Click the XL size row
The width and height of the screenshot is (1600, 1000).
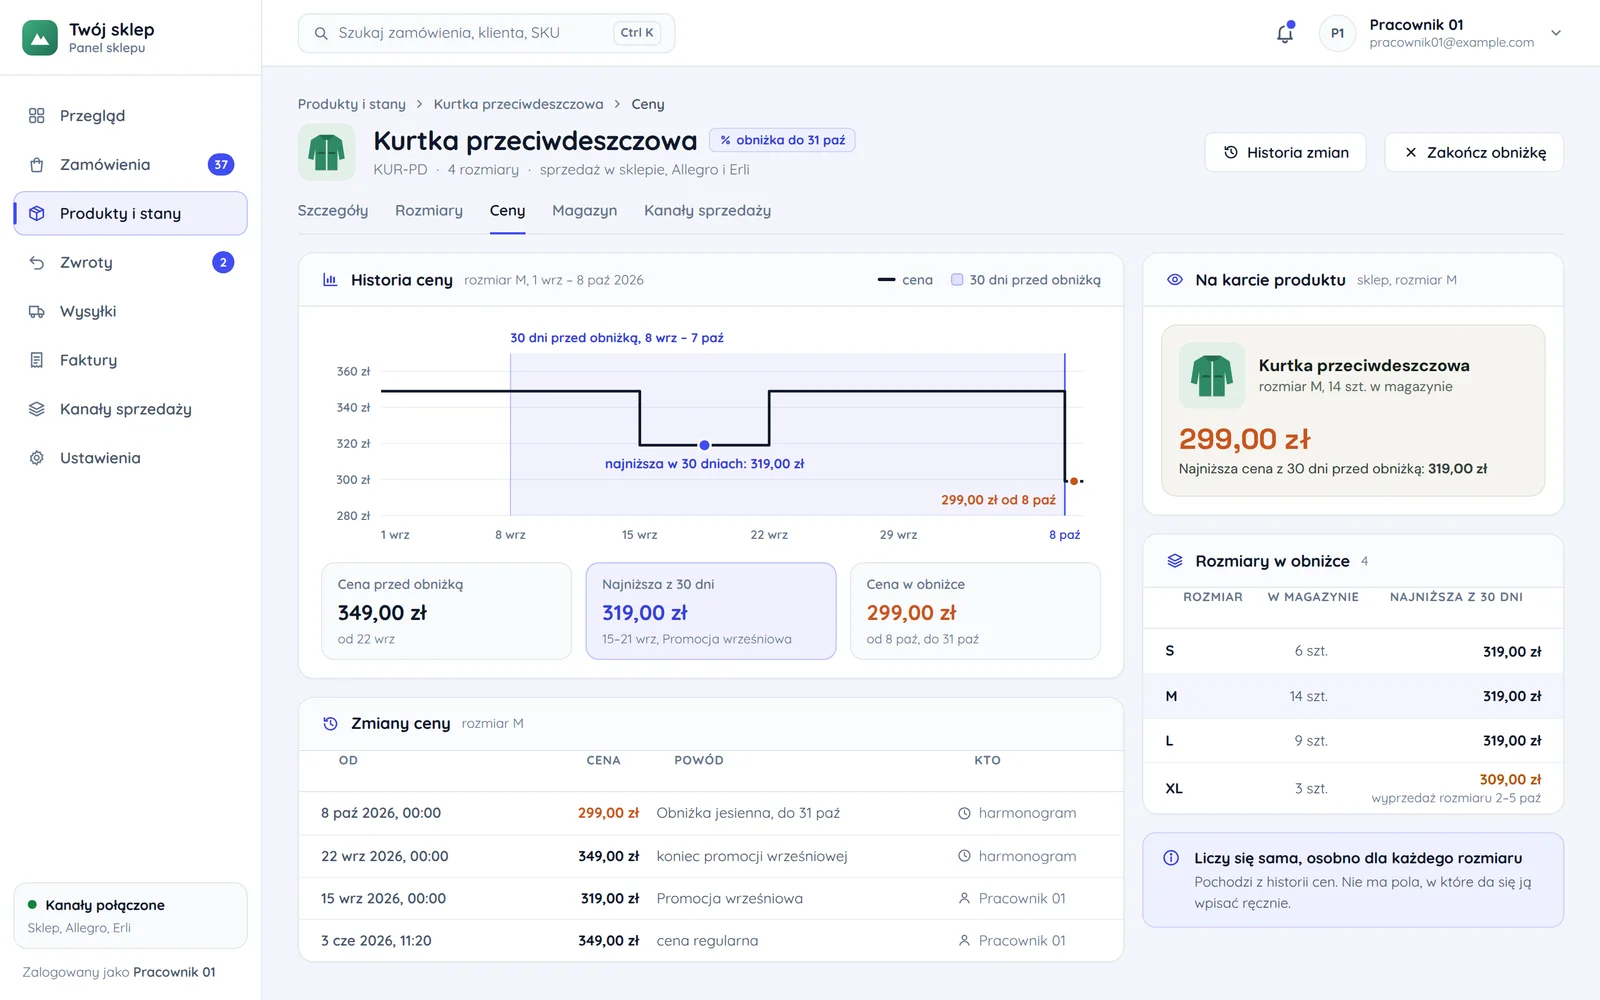pos(1353,788)
